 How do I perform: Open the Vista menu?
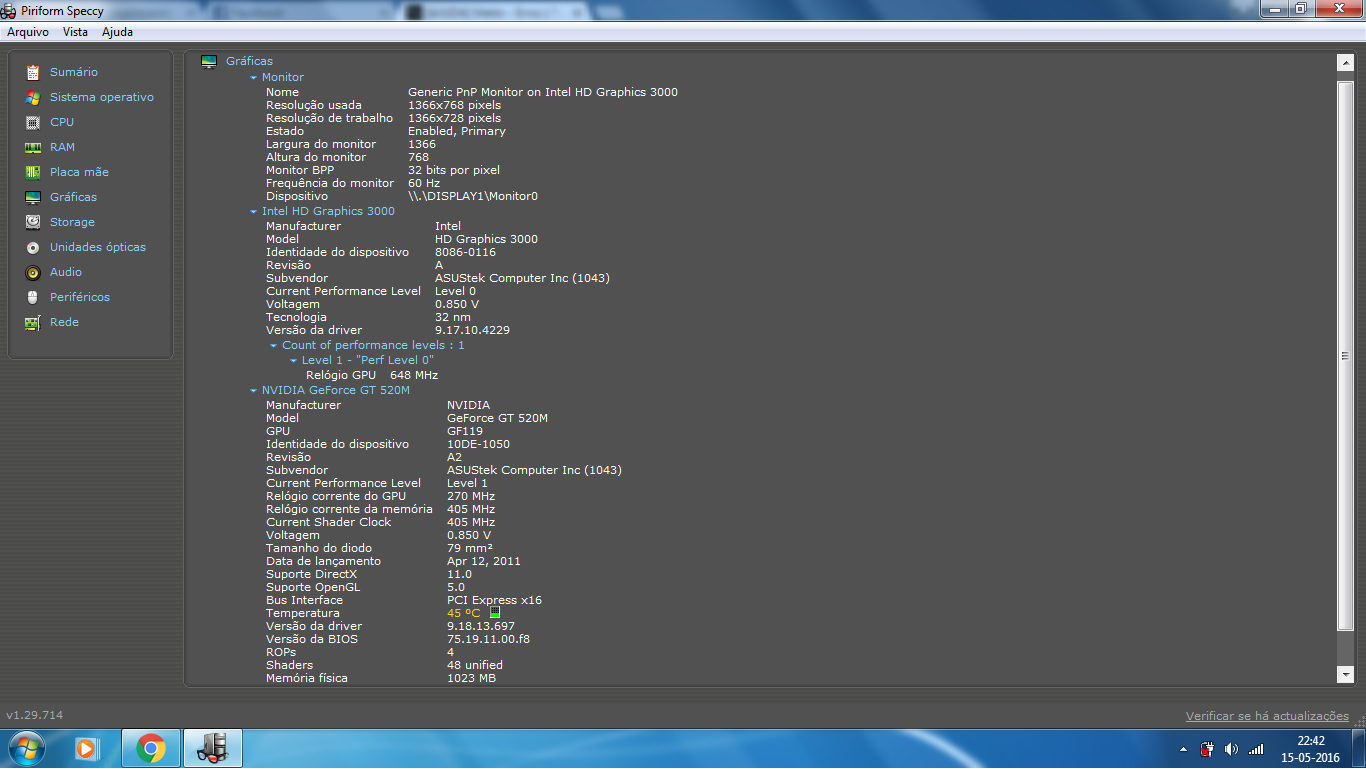[x=75, y=32]
